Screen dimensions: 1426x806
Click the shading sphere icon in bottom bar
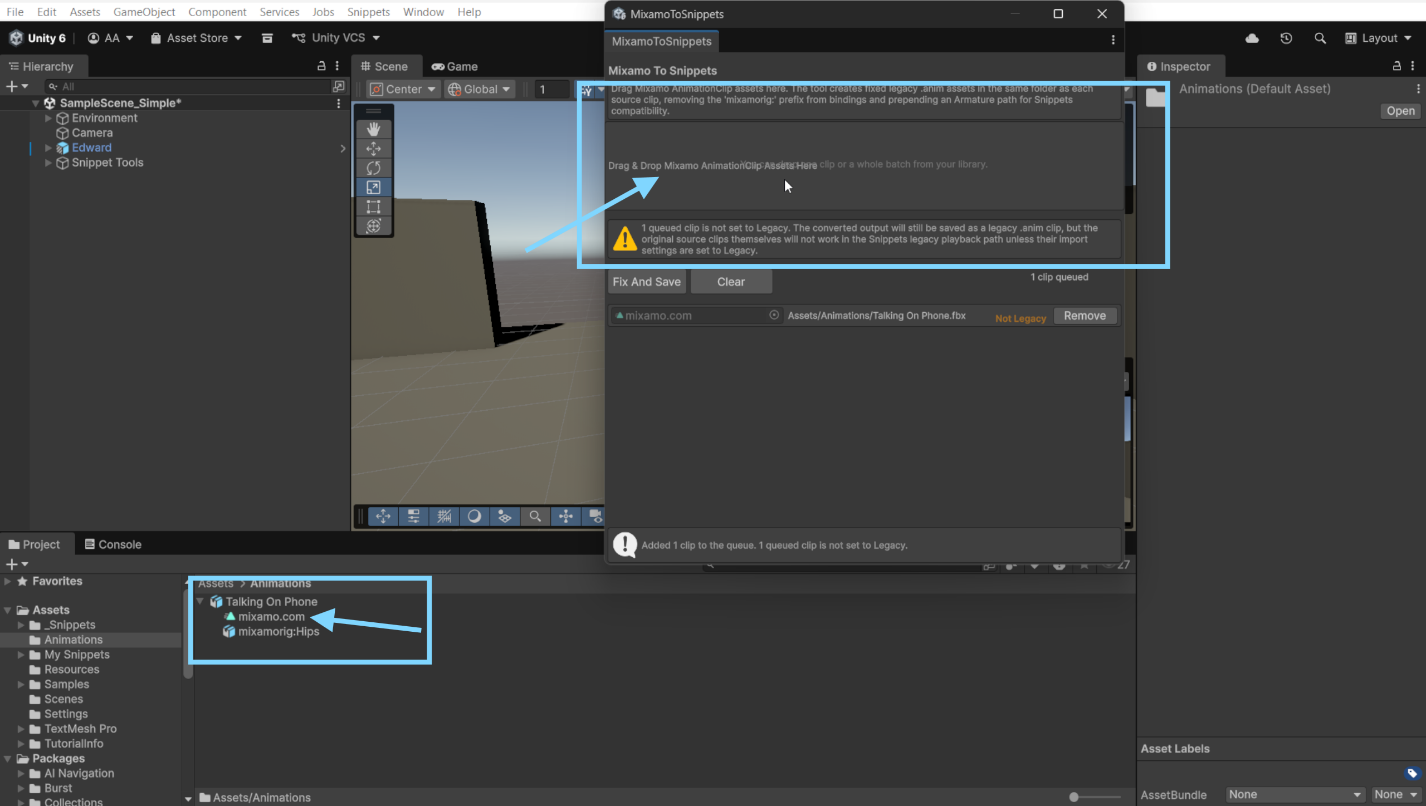click(x=474, y=516)
